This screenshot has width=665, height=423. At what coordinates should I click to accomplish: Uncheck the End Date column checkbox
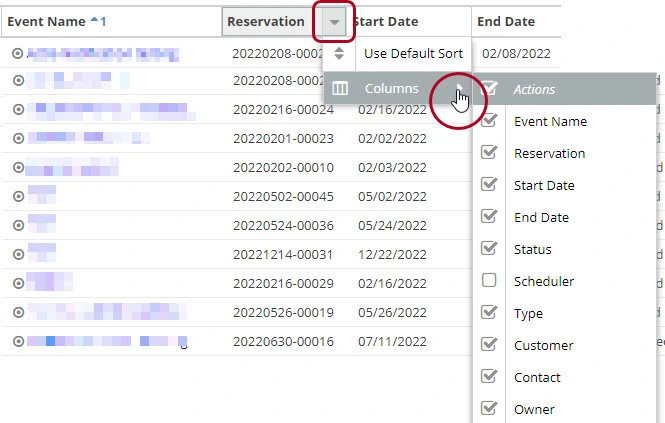click(x=489, y=216)
